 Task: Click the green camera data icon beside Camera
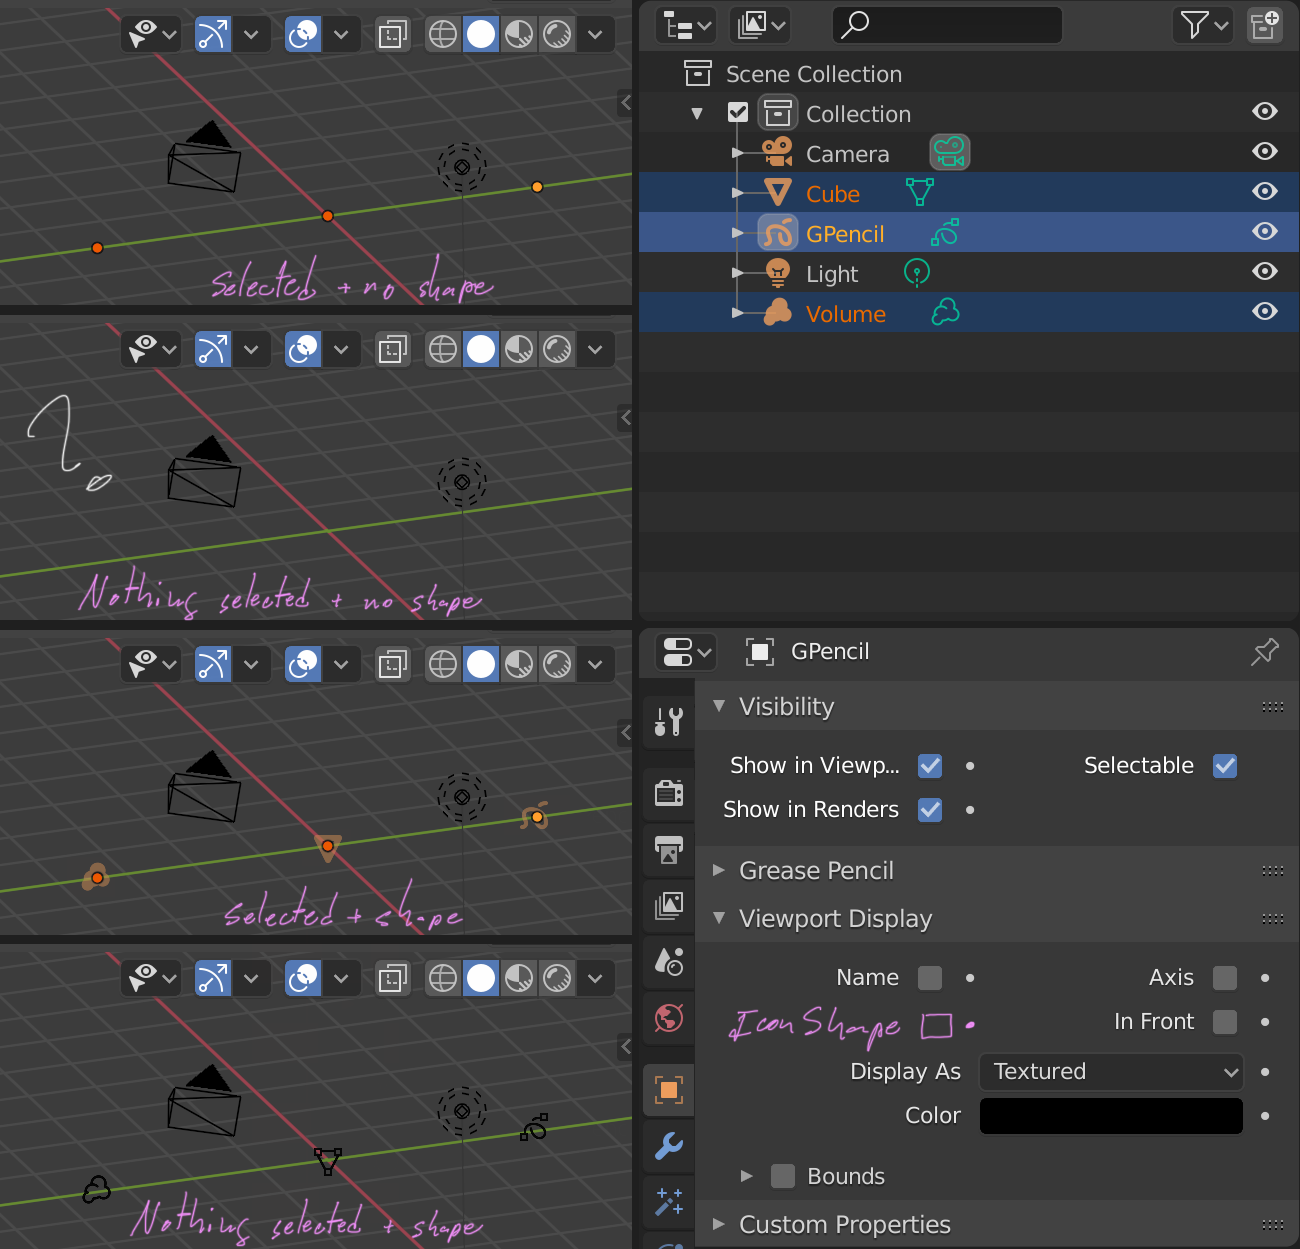pos(950,152)
